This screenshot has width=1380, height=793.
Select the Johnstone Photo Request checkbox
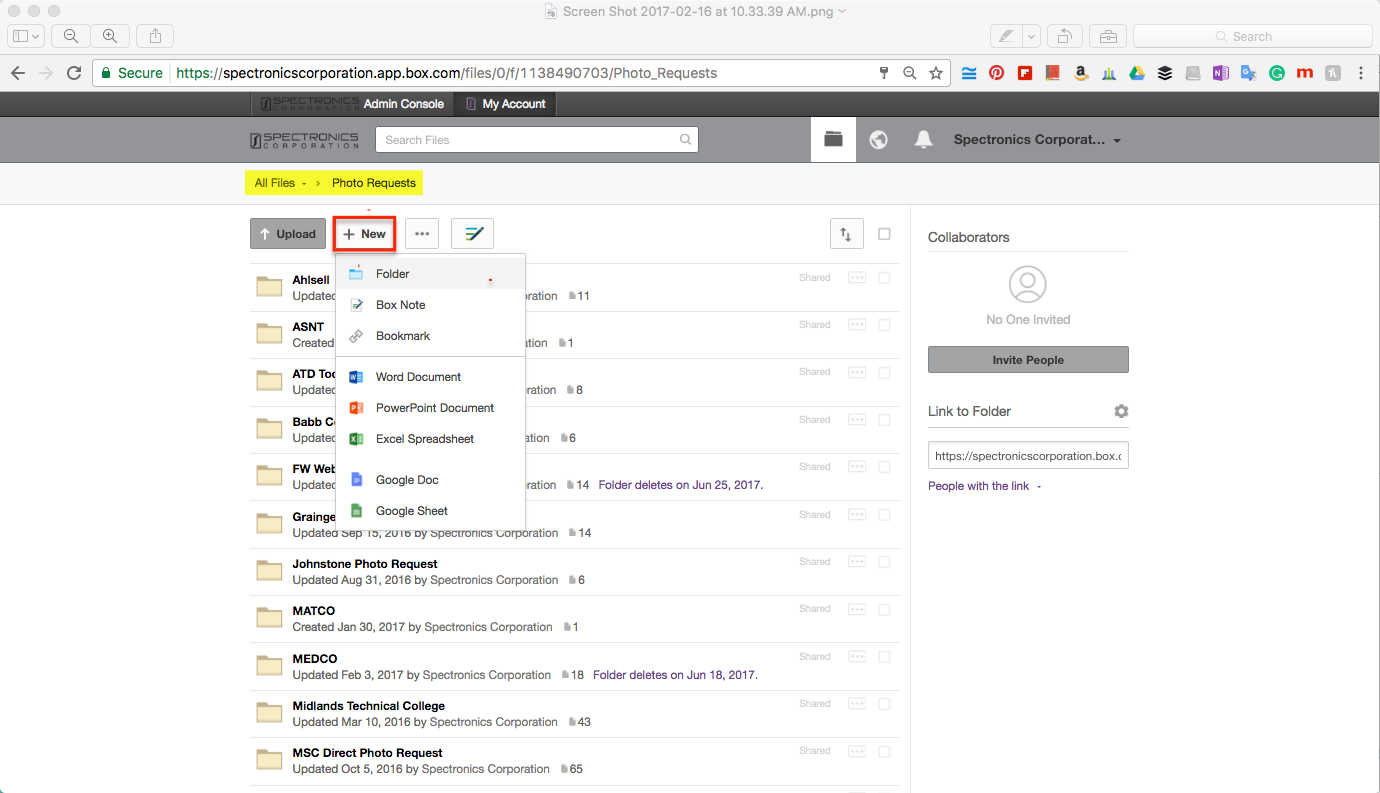[x=884, y=562]
